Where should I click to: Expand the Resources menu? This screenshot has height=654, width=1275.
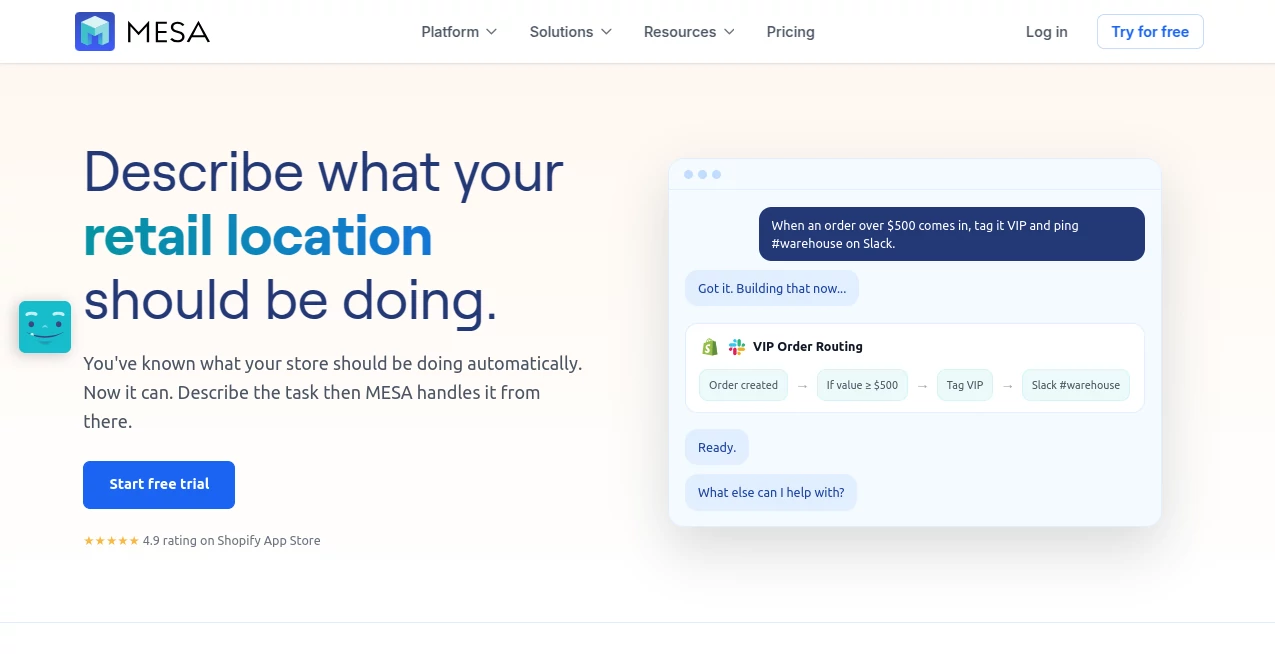(689, 32)
